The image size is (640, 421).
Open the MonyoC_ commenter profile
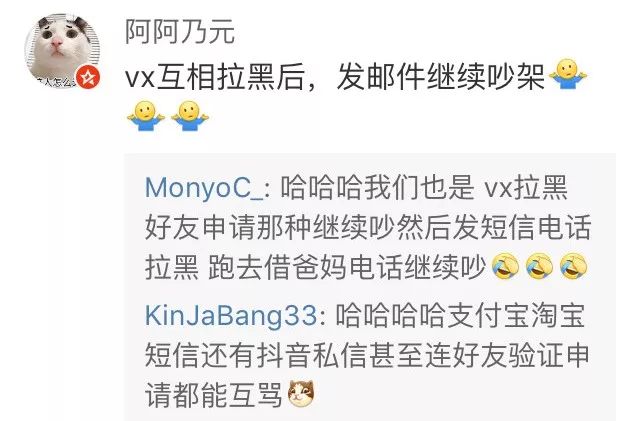(204, 187)
